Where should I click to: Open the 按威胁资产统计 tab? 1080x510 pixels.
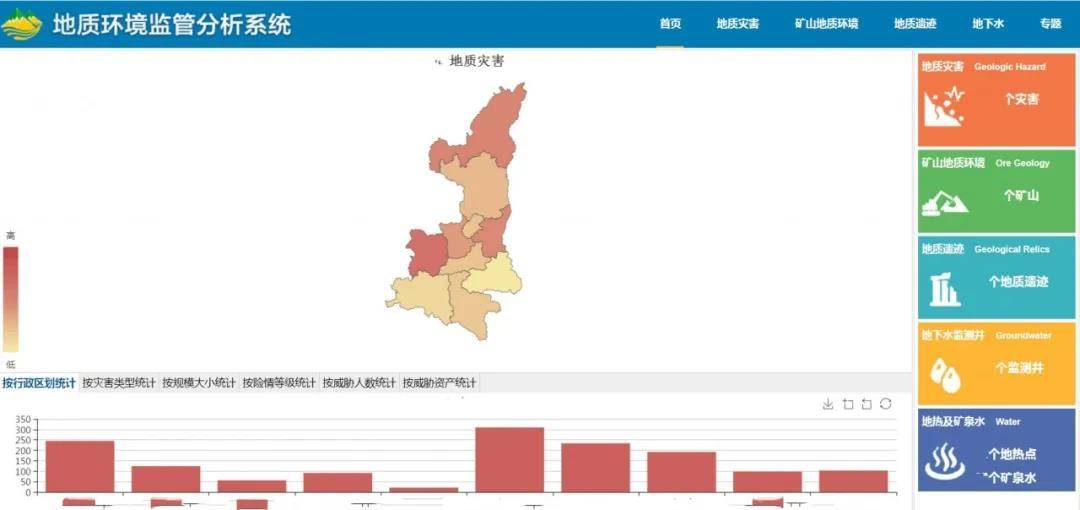click(439, 383)
